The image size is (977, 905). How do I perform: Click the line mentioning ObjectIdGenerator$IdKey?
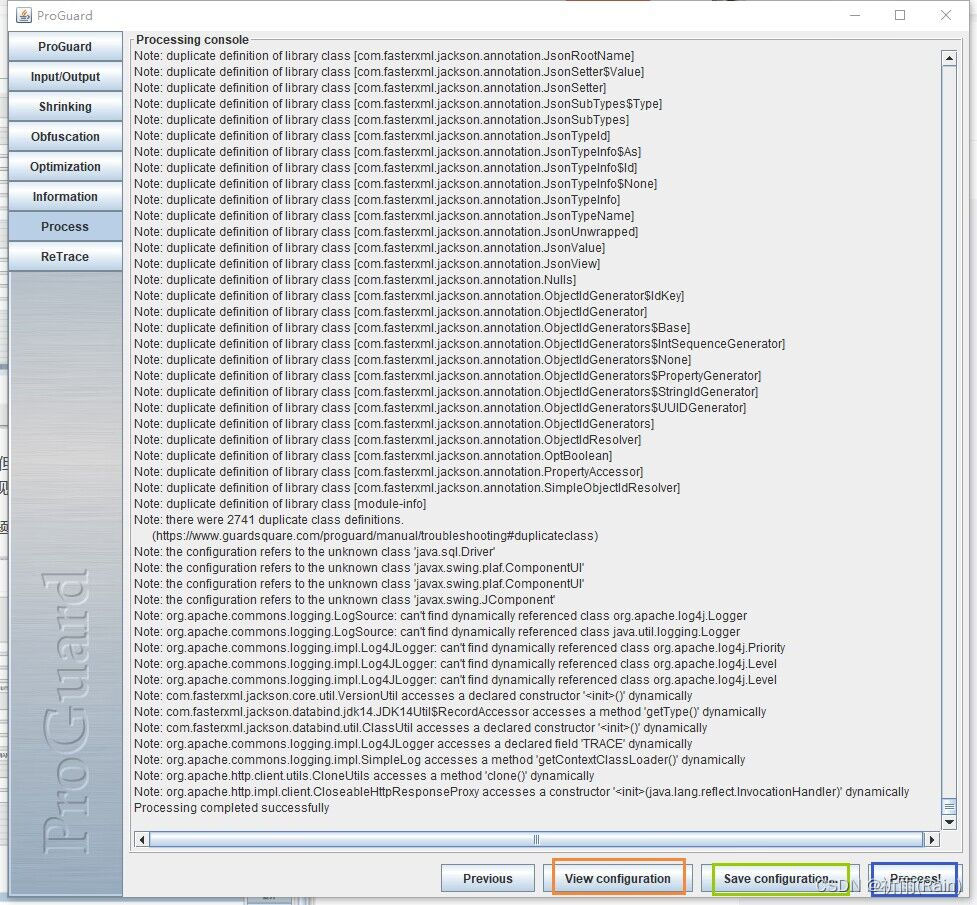tap(409, 296)
